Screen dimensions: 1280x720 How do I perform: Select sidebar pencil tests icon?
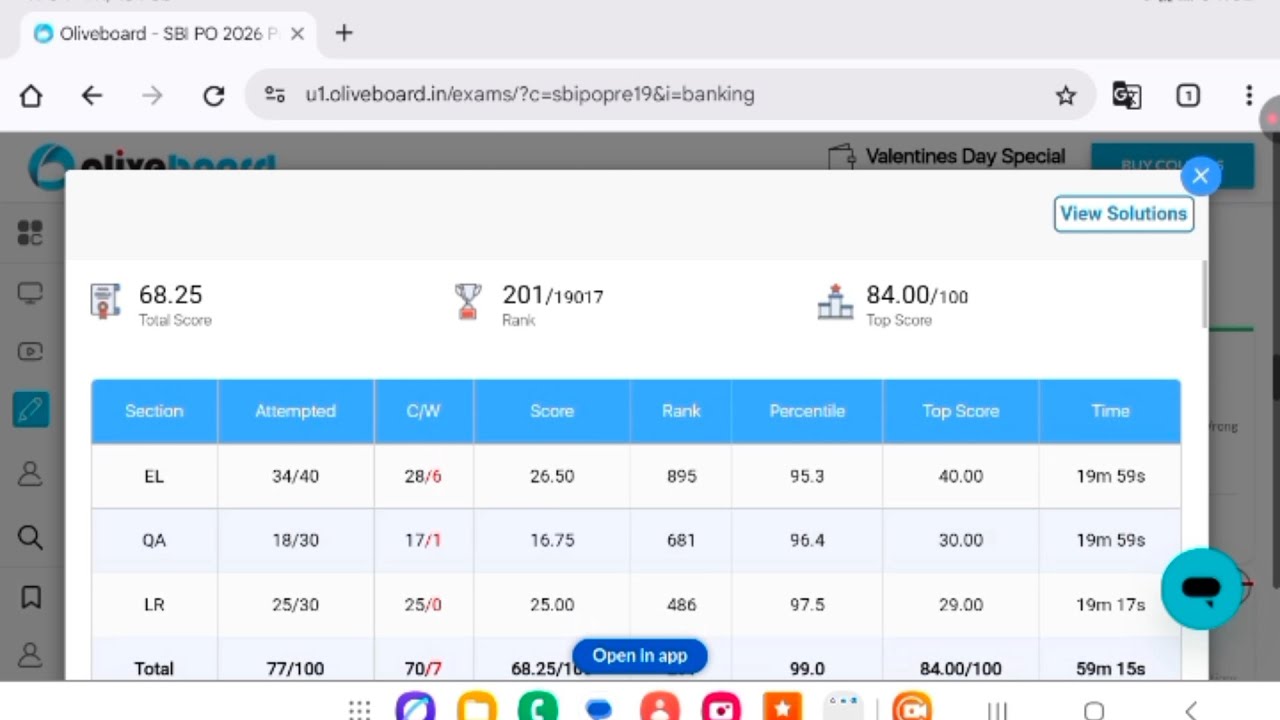coord(30,409)
